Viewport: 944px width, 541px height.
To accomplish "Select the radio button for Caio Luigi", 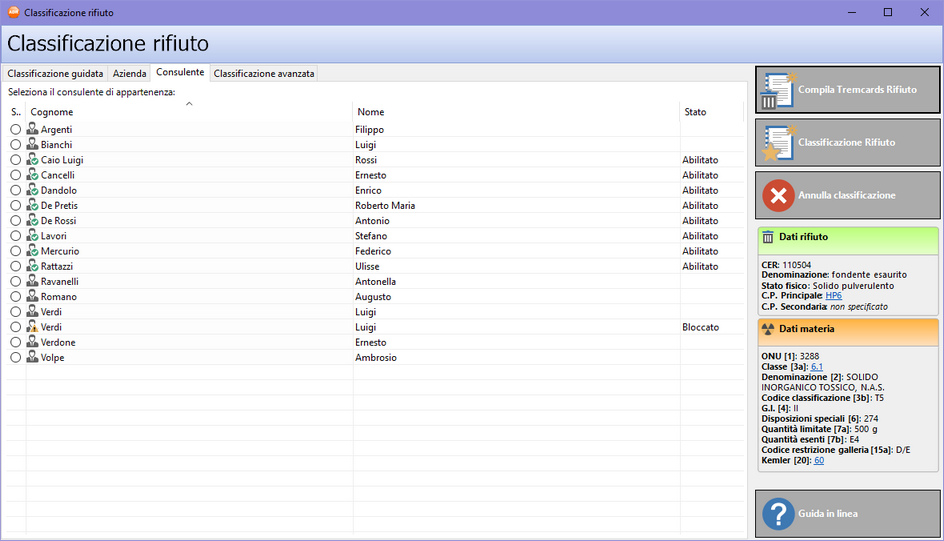I will pos(15,160).
